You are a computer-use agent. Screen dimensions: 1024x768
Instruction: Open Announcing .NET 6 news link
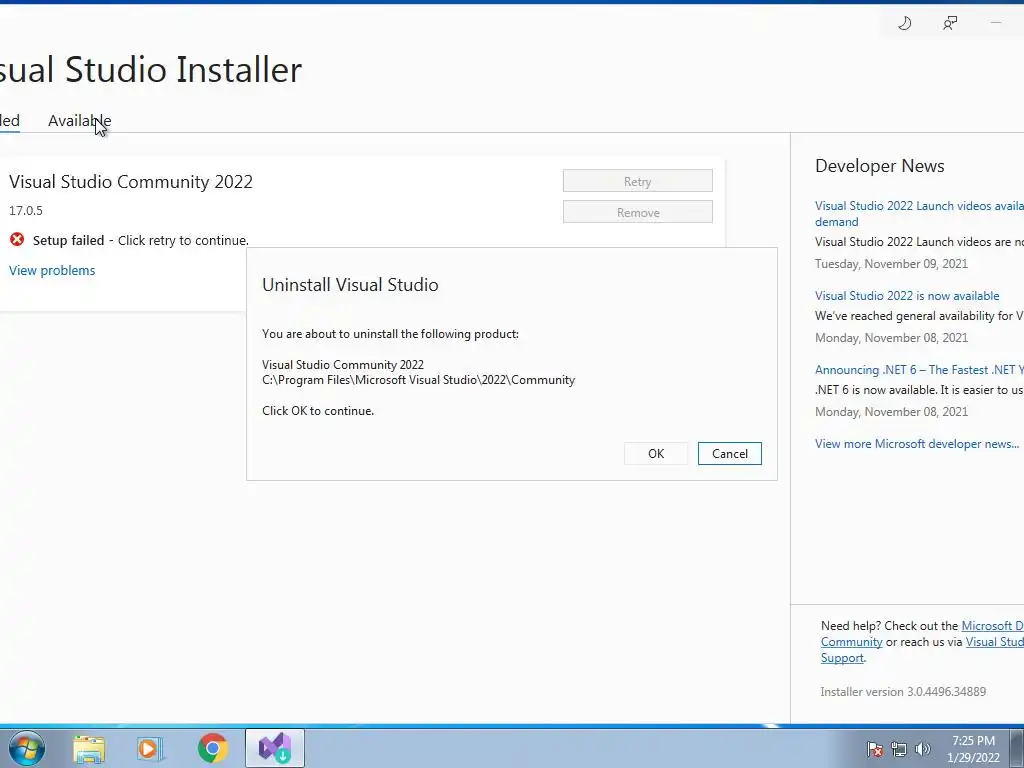tap(919, 370)
